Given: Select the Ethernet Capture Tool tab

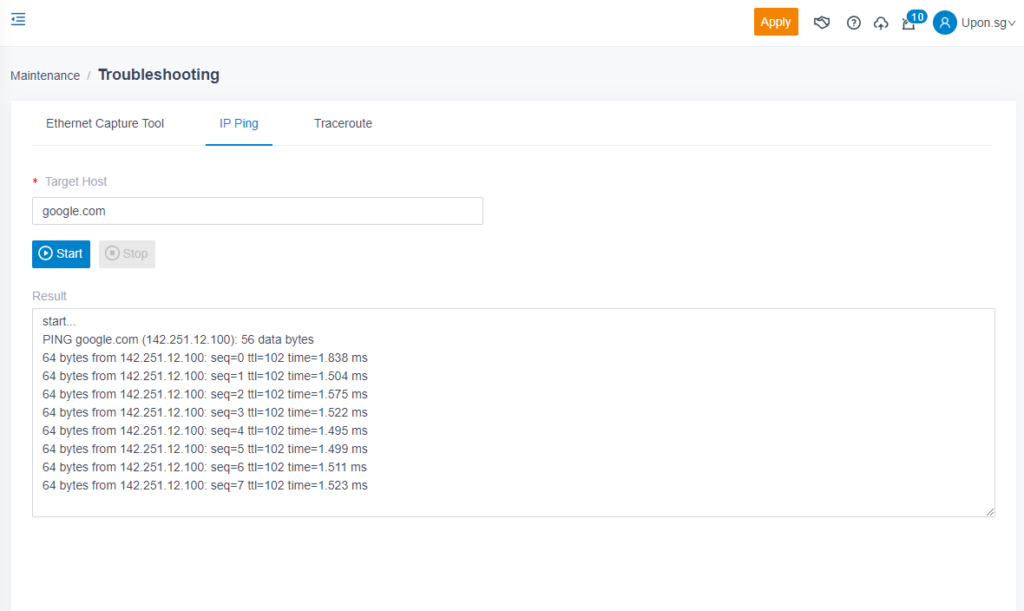Looking at the screenshot, I should (x=104, y=123).
